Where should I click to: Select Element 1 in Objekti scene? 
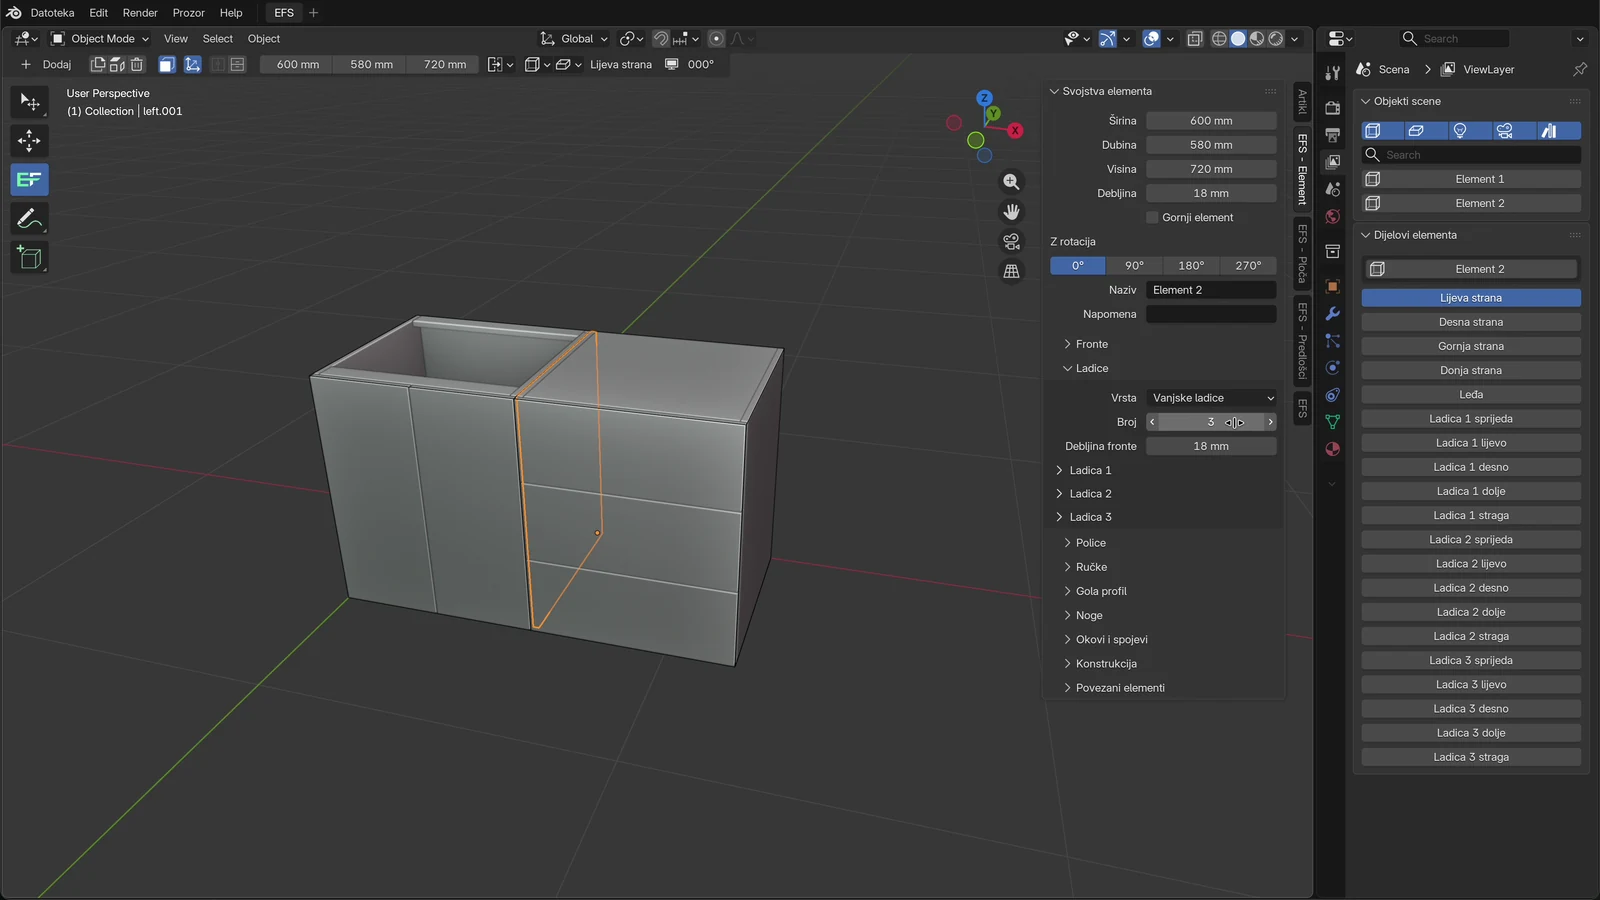[1471, 179]
